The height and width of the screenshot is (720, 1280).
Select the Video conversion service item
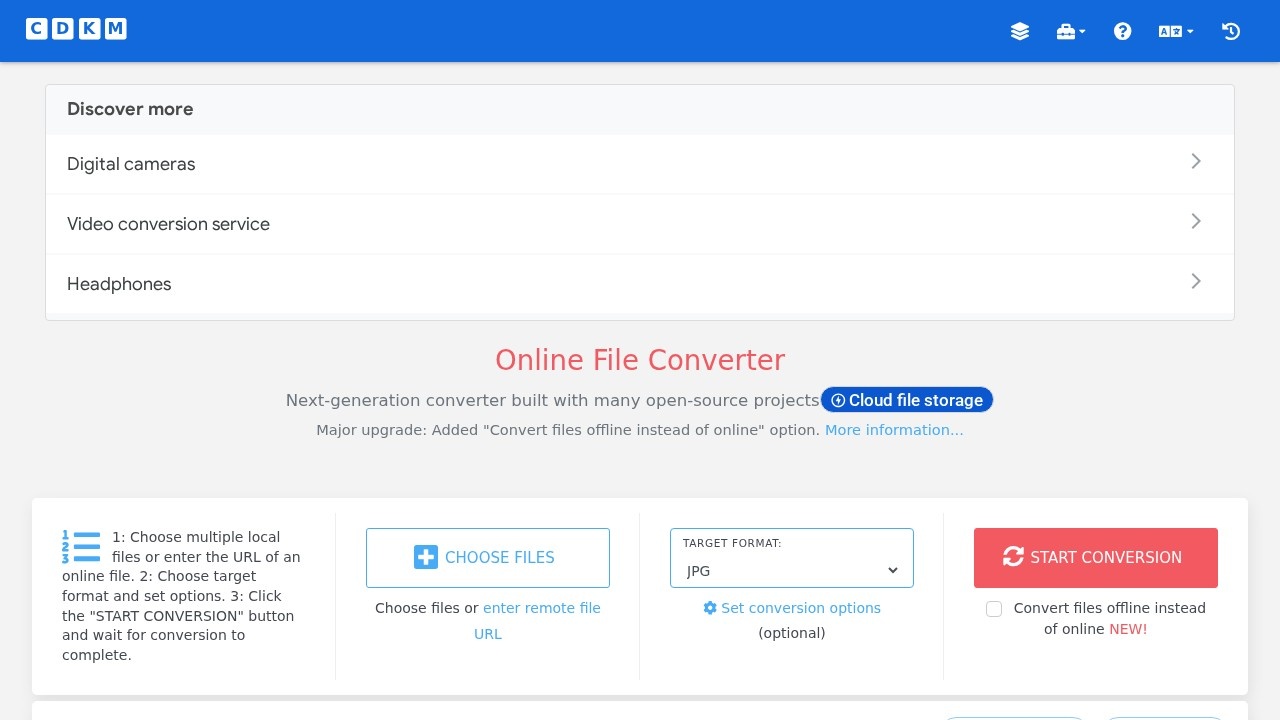168,224
